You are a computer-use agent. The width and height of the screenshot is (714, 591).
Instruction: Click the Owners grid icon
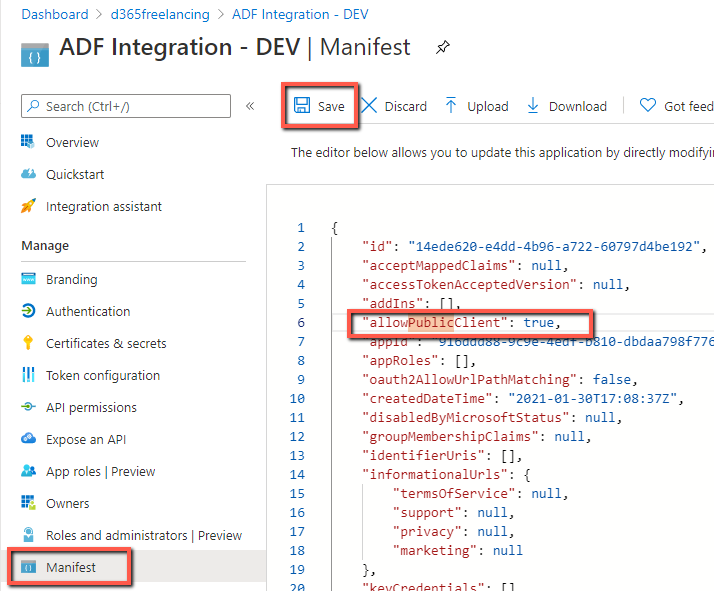click(x=28, y=503)
